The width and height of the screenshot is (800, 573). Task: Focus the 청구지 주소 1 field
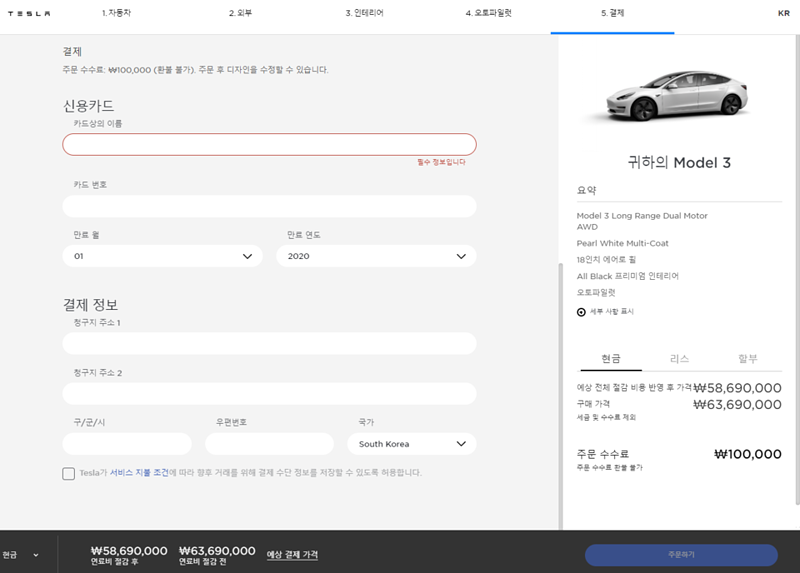[x=269, y=343]
